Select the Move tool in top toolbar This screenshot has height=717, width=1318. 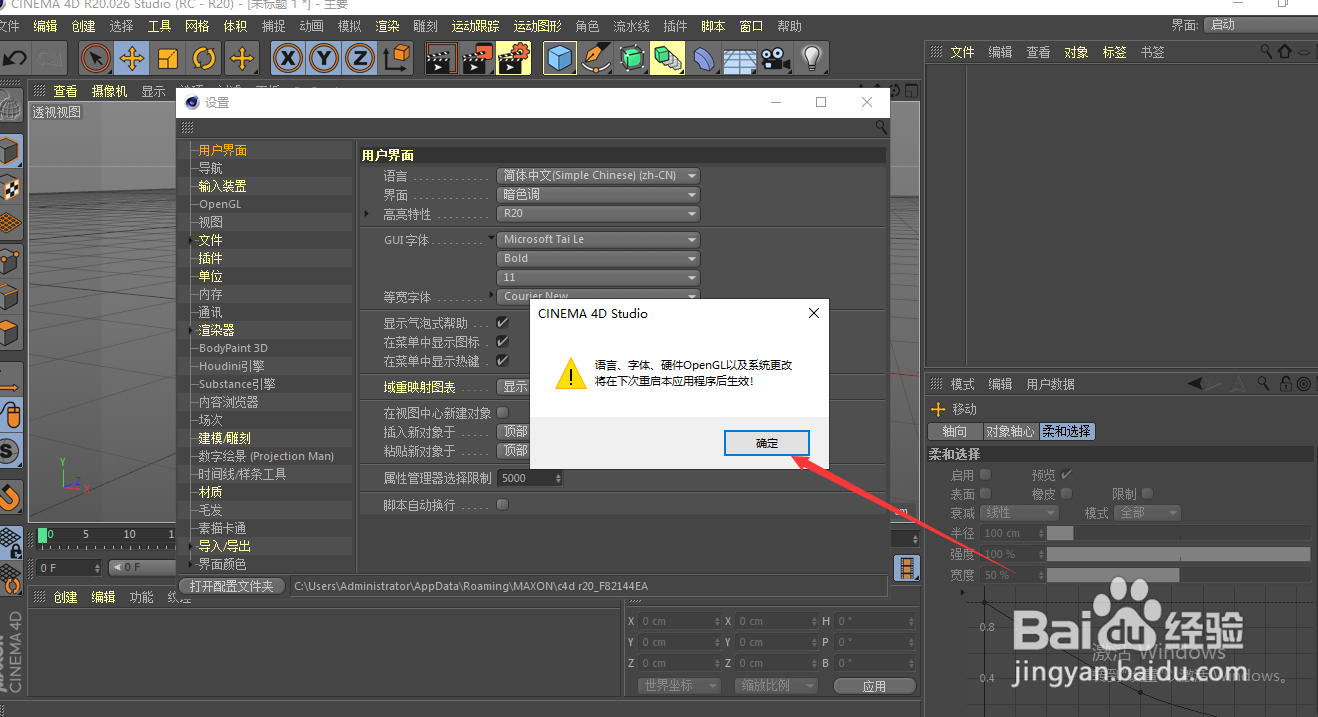[x=132, y=59]
